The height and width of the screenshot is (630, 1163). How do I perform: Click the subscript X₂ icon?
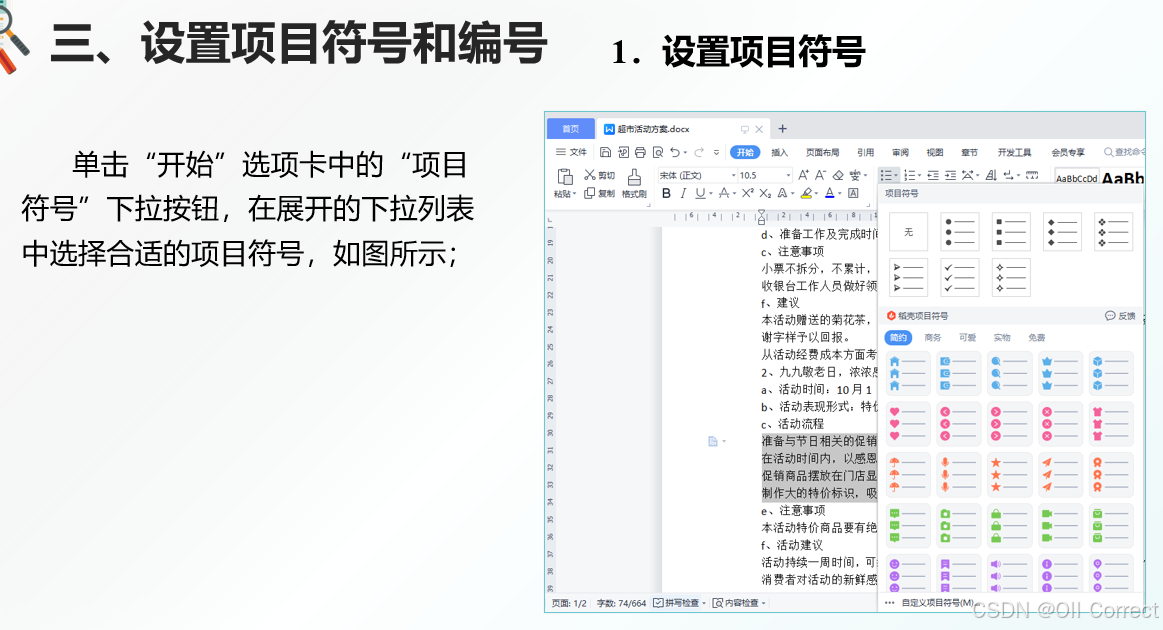coord(765,193)
